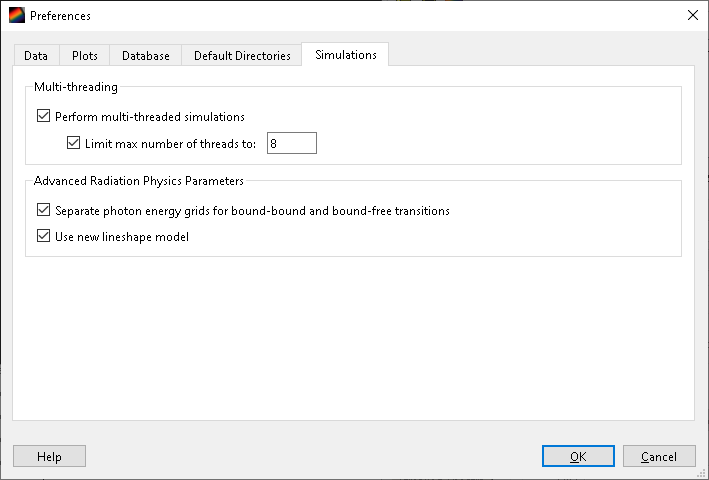Click the Simulations tab

click(x=345, y=55)
